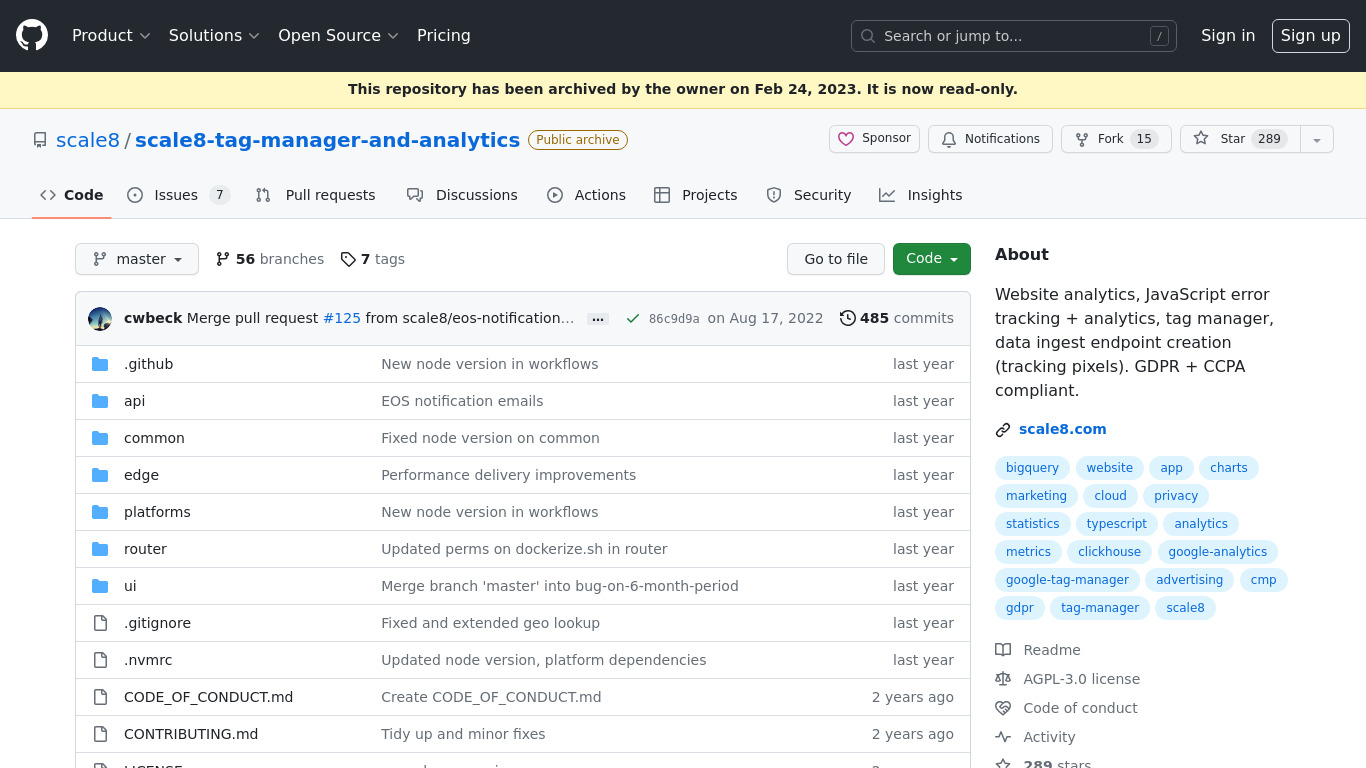Click the 485 commits history link
Image resolution: width=1366 pixels, height=768 pixels.
(896, 318)
